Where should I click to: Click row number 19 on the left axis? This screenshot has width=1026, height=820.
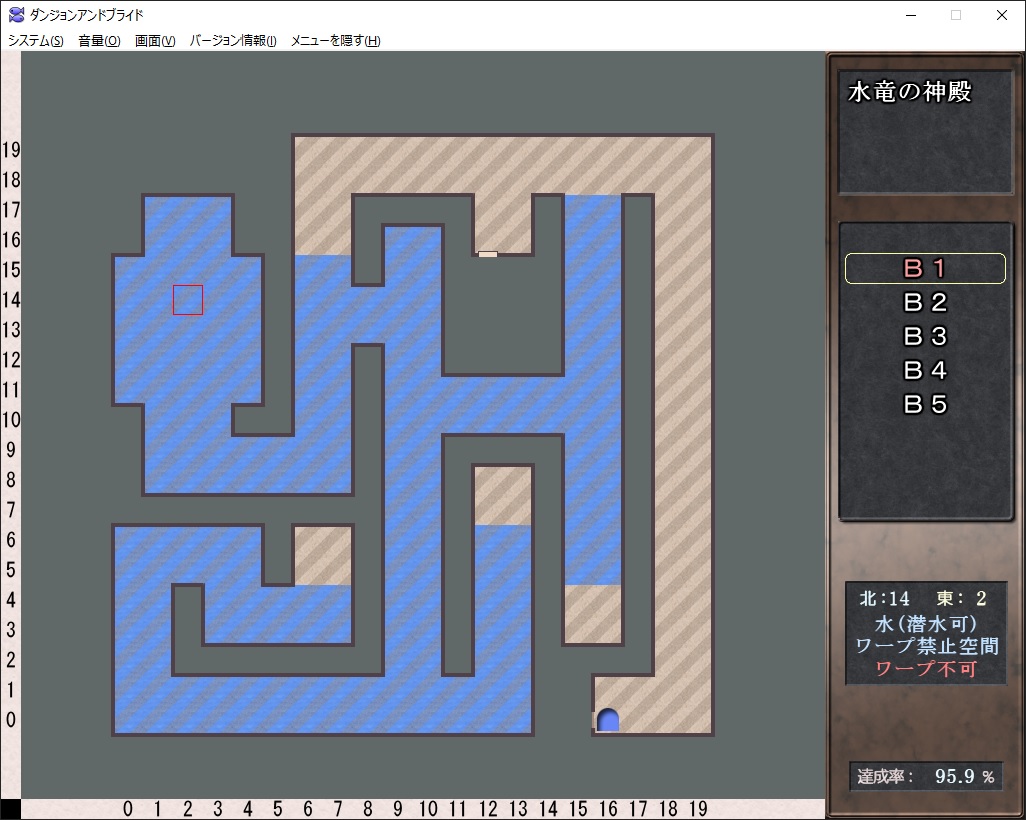[x=11, y=150]
